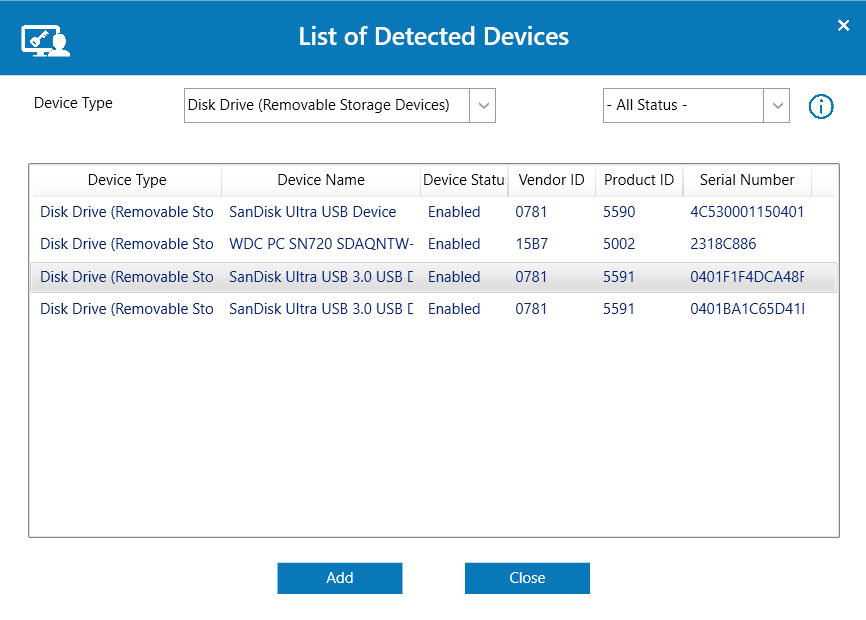Dismiss the dialog with the X button

[x=843, y=25]
